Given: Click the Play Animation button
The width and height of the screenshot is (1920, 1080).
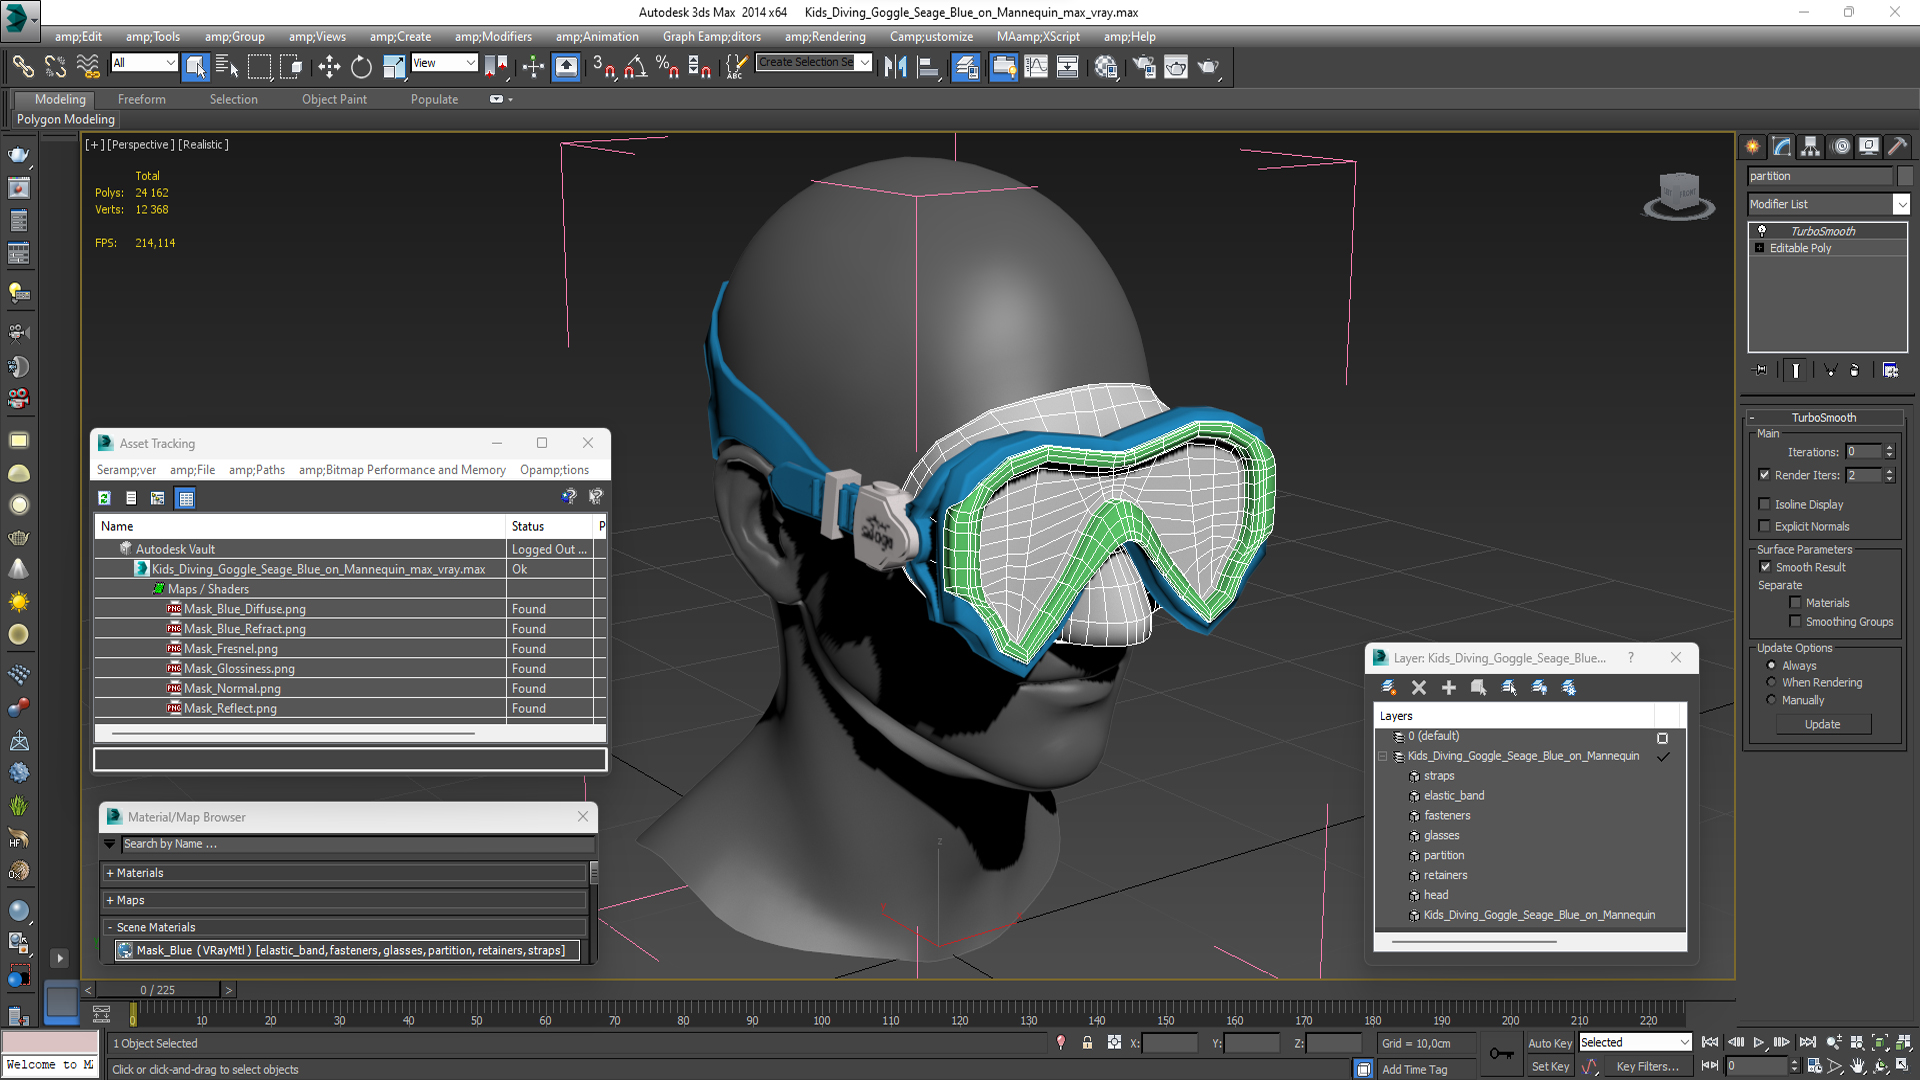Looking at the screenshot, I should [1759, 1042].
